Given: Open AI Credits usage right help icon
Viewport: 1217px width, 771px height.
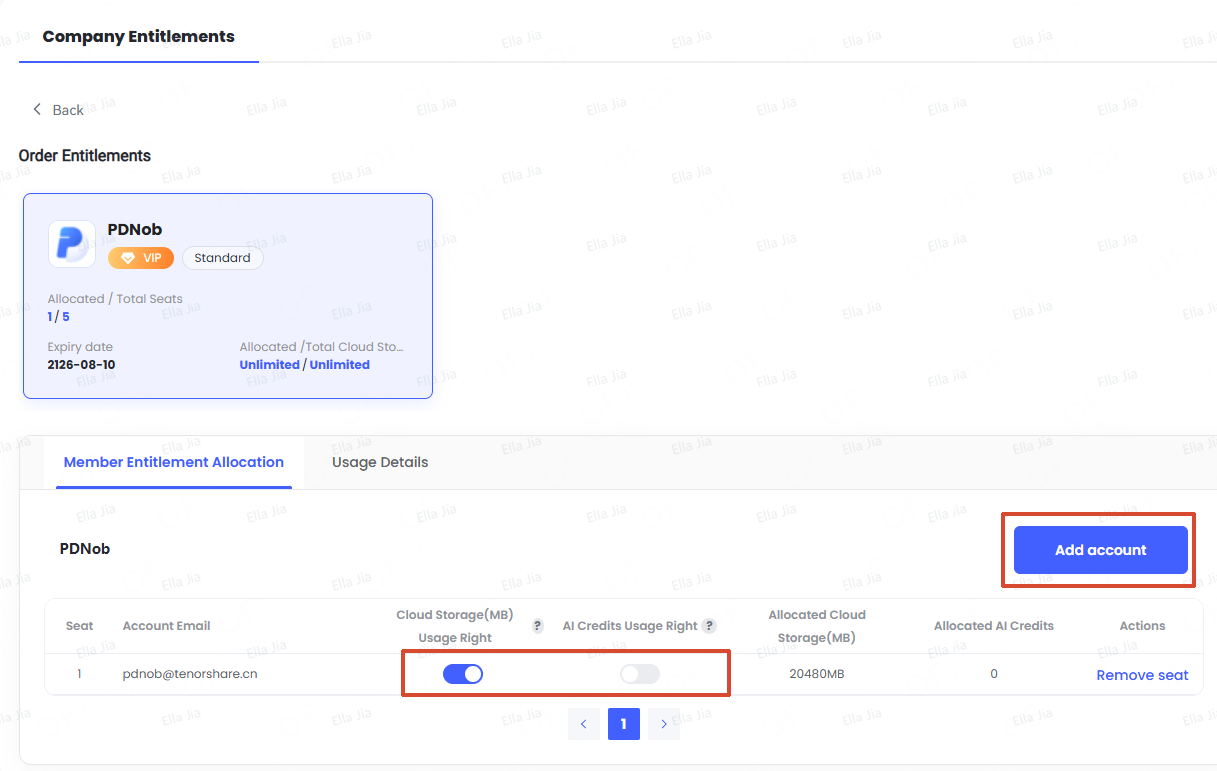Looking at the screenshot, I should 709,626.
